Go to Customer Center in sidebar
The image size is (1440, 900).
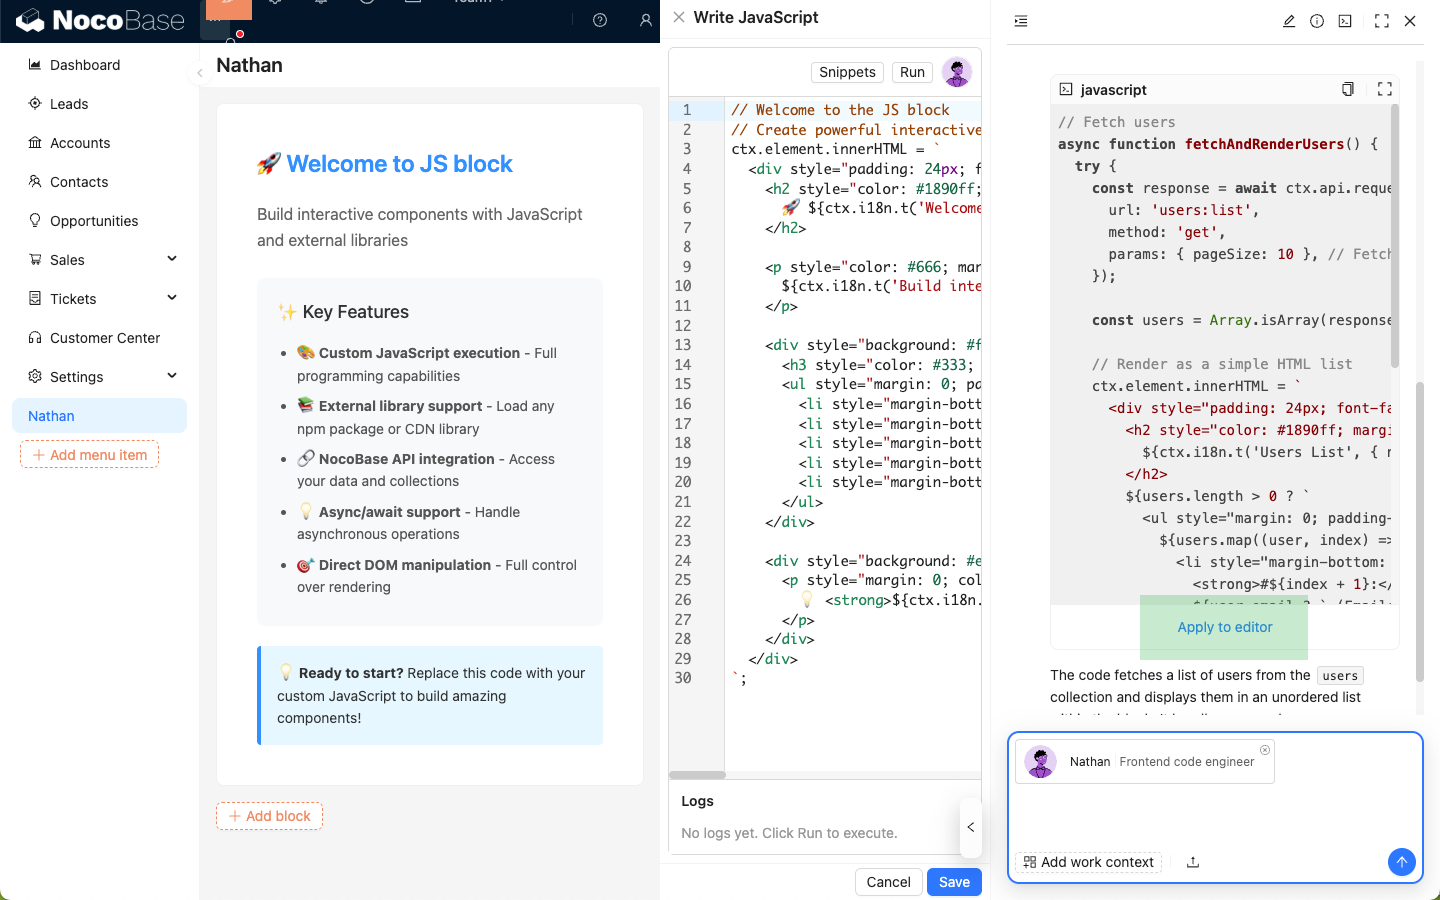coord(105,338)
